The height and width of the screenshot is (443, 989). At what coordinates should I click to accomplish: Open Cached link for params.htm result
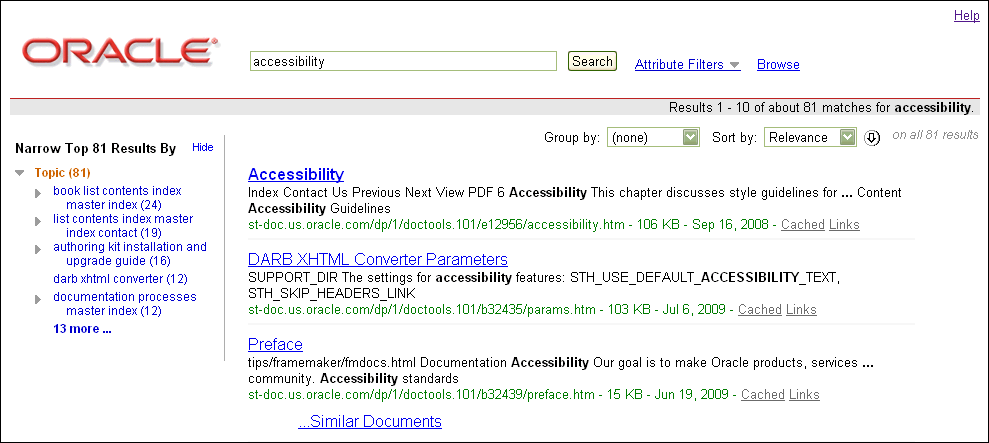[x=759, y=310]
